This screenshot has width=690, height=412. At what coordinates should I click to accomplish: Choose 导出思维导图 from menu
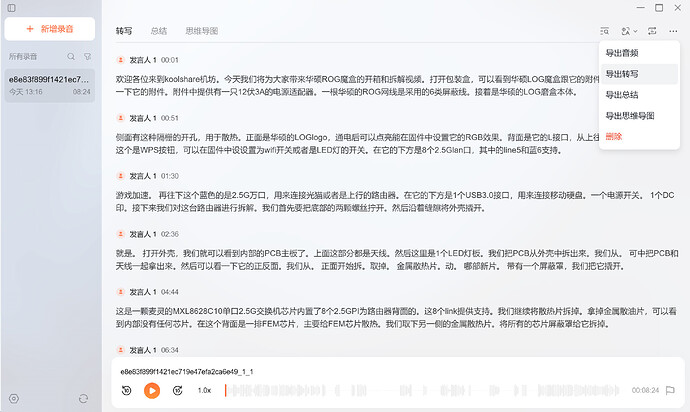tap(639, 116)
